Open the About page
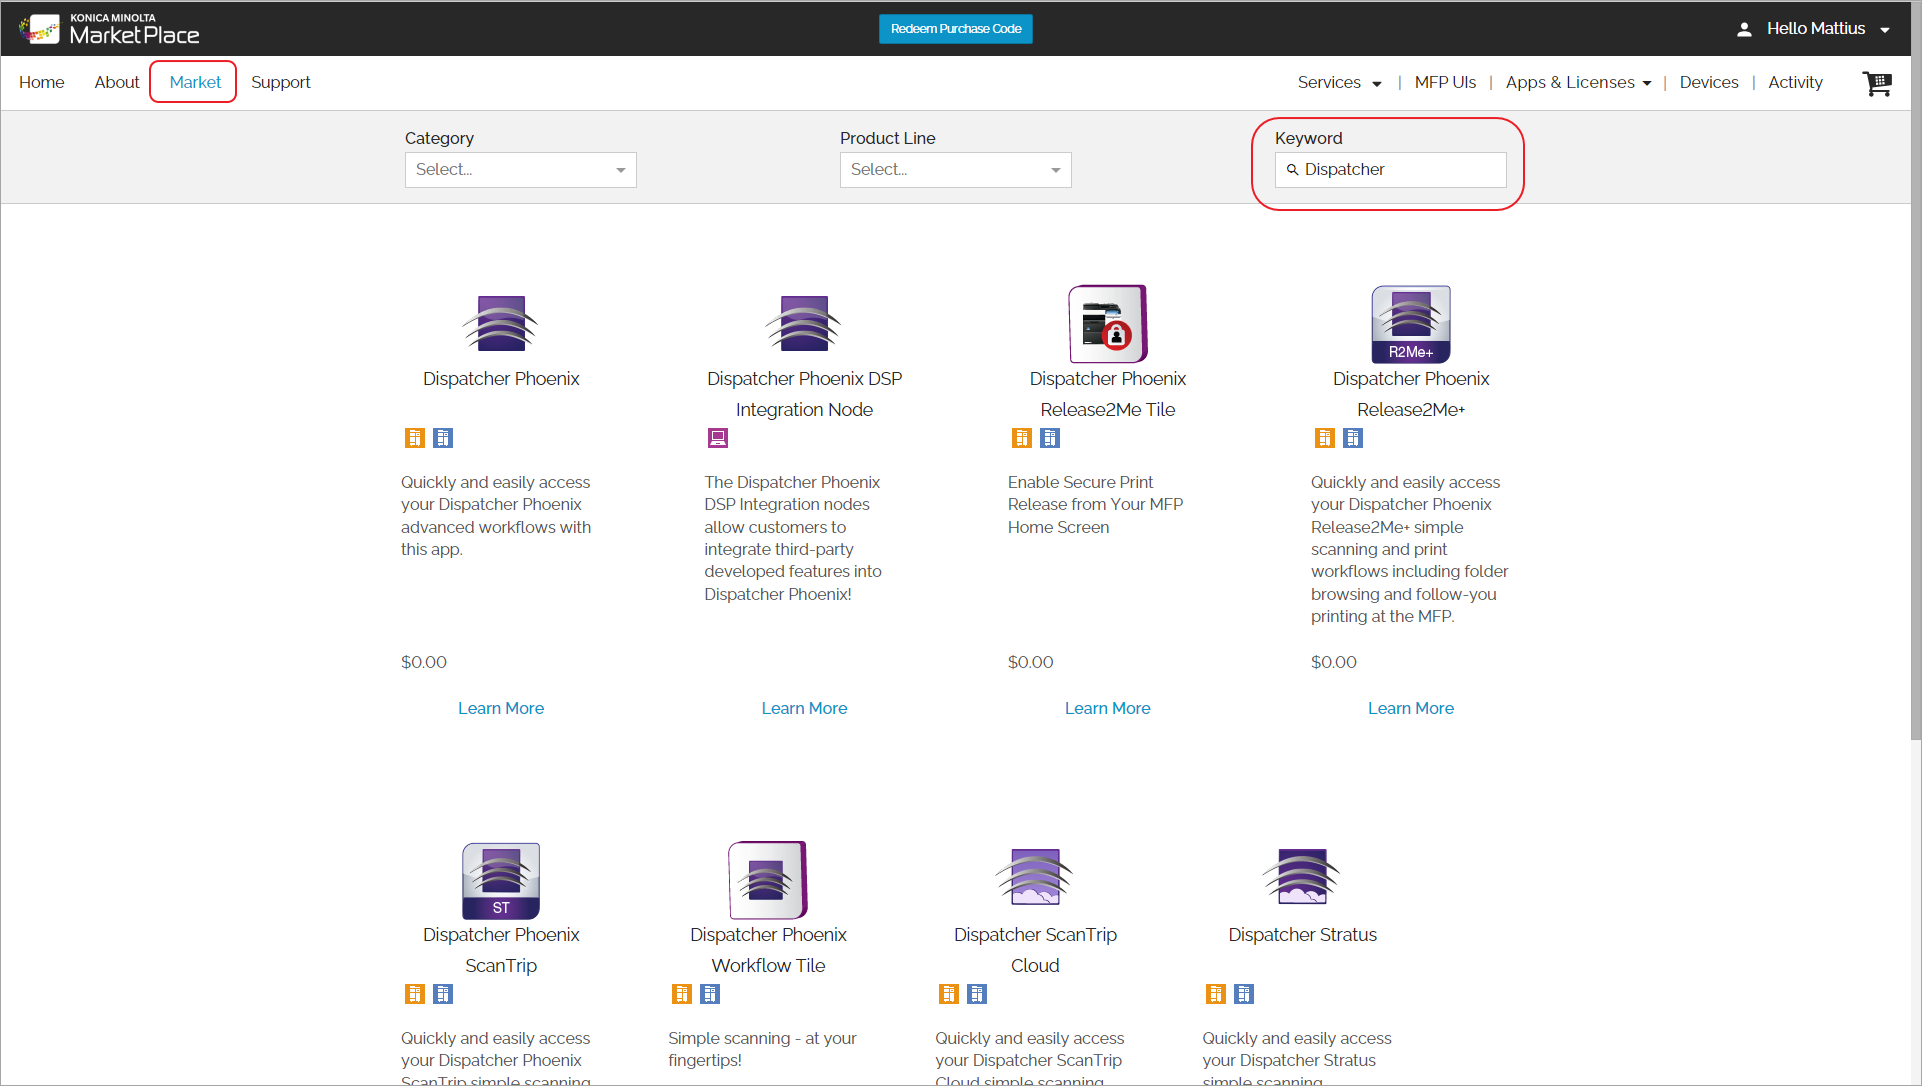 117,83
